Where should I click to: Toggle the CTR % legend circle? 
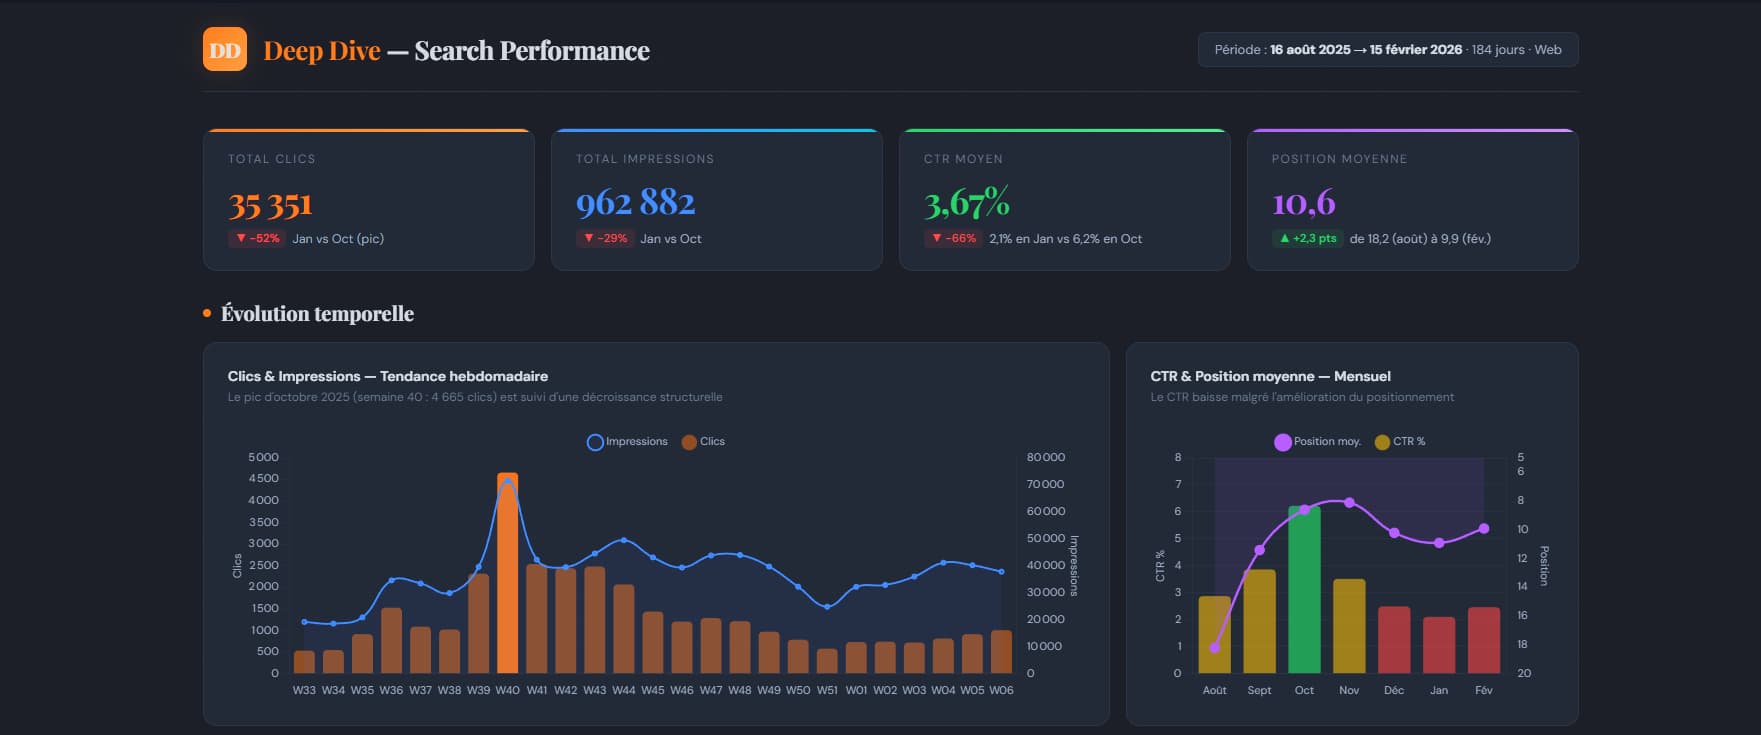click(x=1382, y=442)
